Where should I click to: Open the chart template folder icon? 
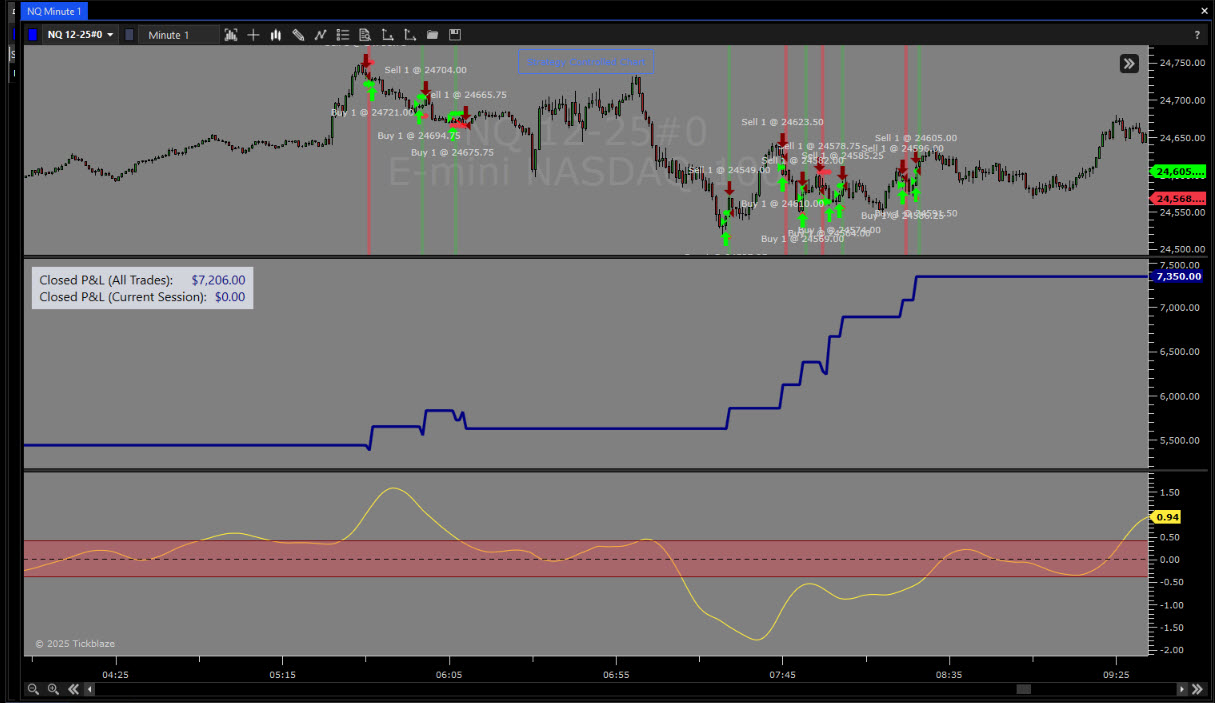click(x=432, y=35)
